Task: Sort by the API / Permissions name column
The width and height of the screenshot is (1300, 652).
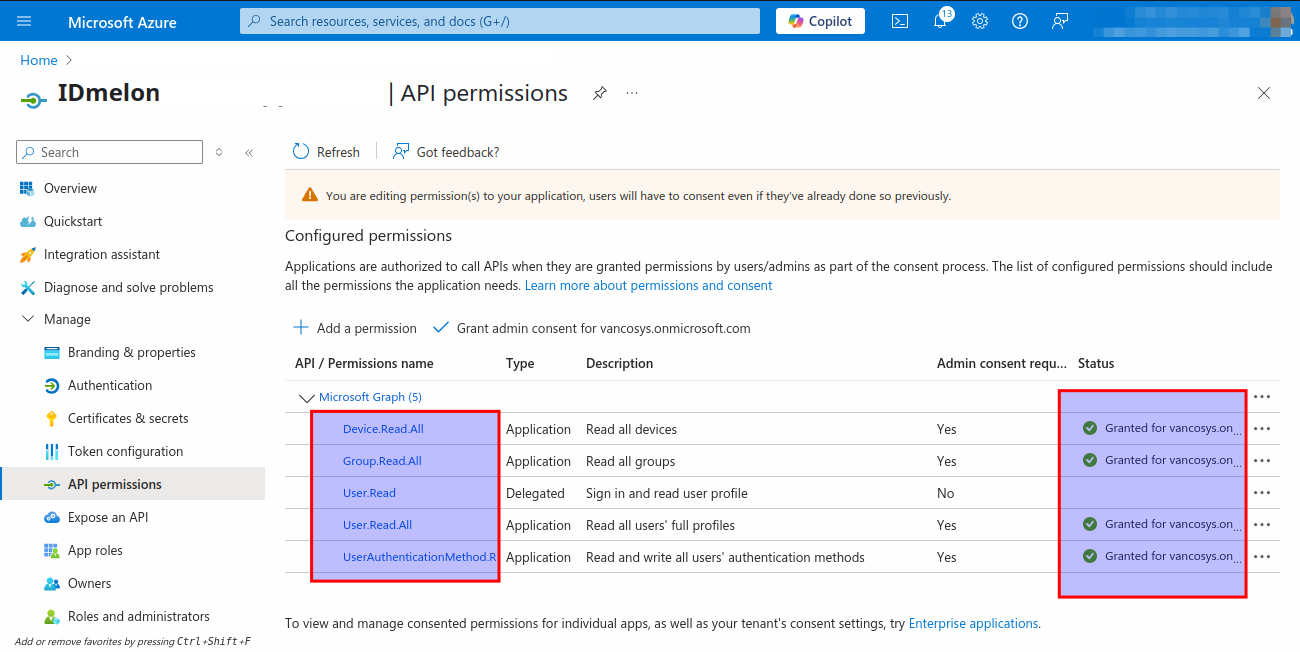Action: click(x=364, y=363)
